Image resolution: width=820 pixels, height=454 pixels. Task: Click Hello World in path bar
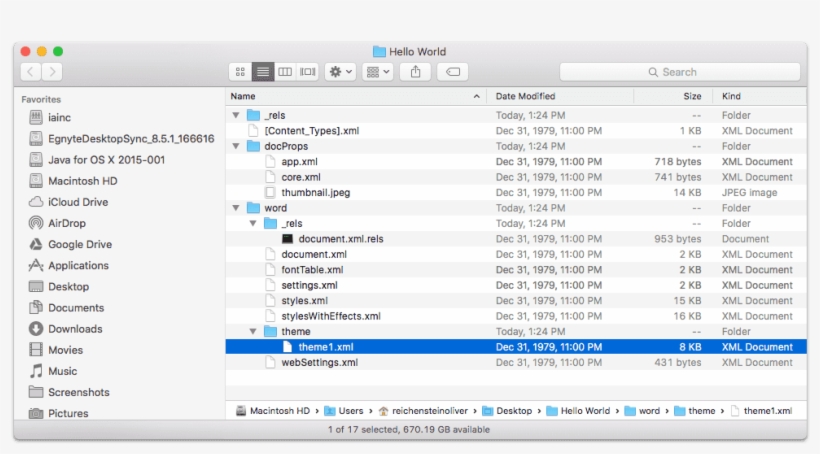pyautogui.click(x=578, y=411)
